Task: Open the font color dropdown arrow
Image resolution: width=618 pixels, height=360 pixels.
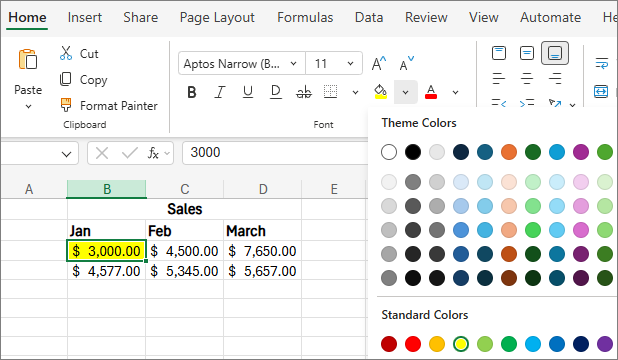Action: (x=455, y=93)
